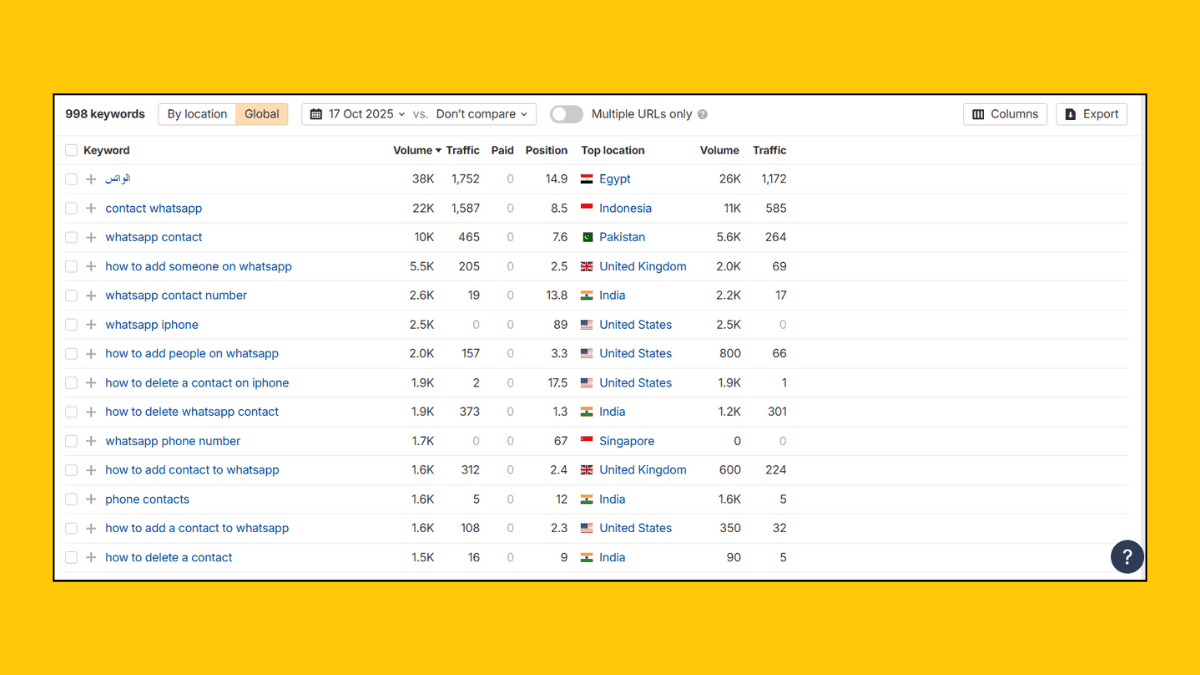Expand the whatsapp contact row via plus icon
Screen dimensions: 1200x675
point(89,237)
